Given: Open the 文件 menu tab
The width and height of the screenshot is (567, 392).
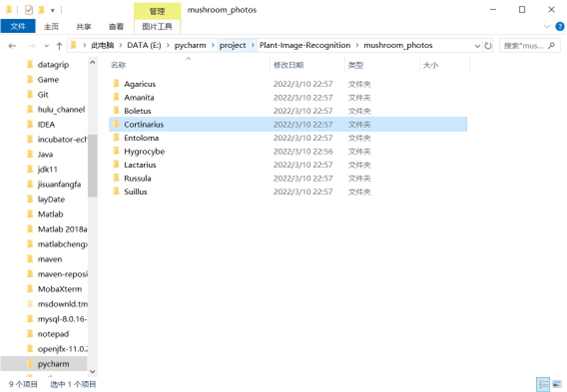Looking at the screenshot, I should (x=18, y=26).
